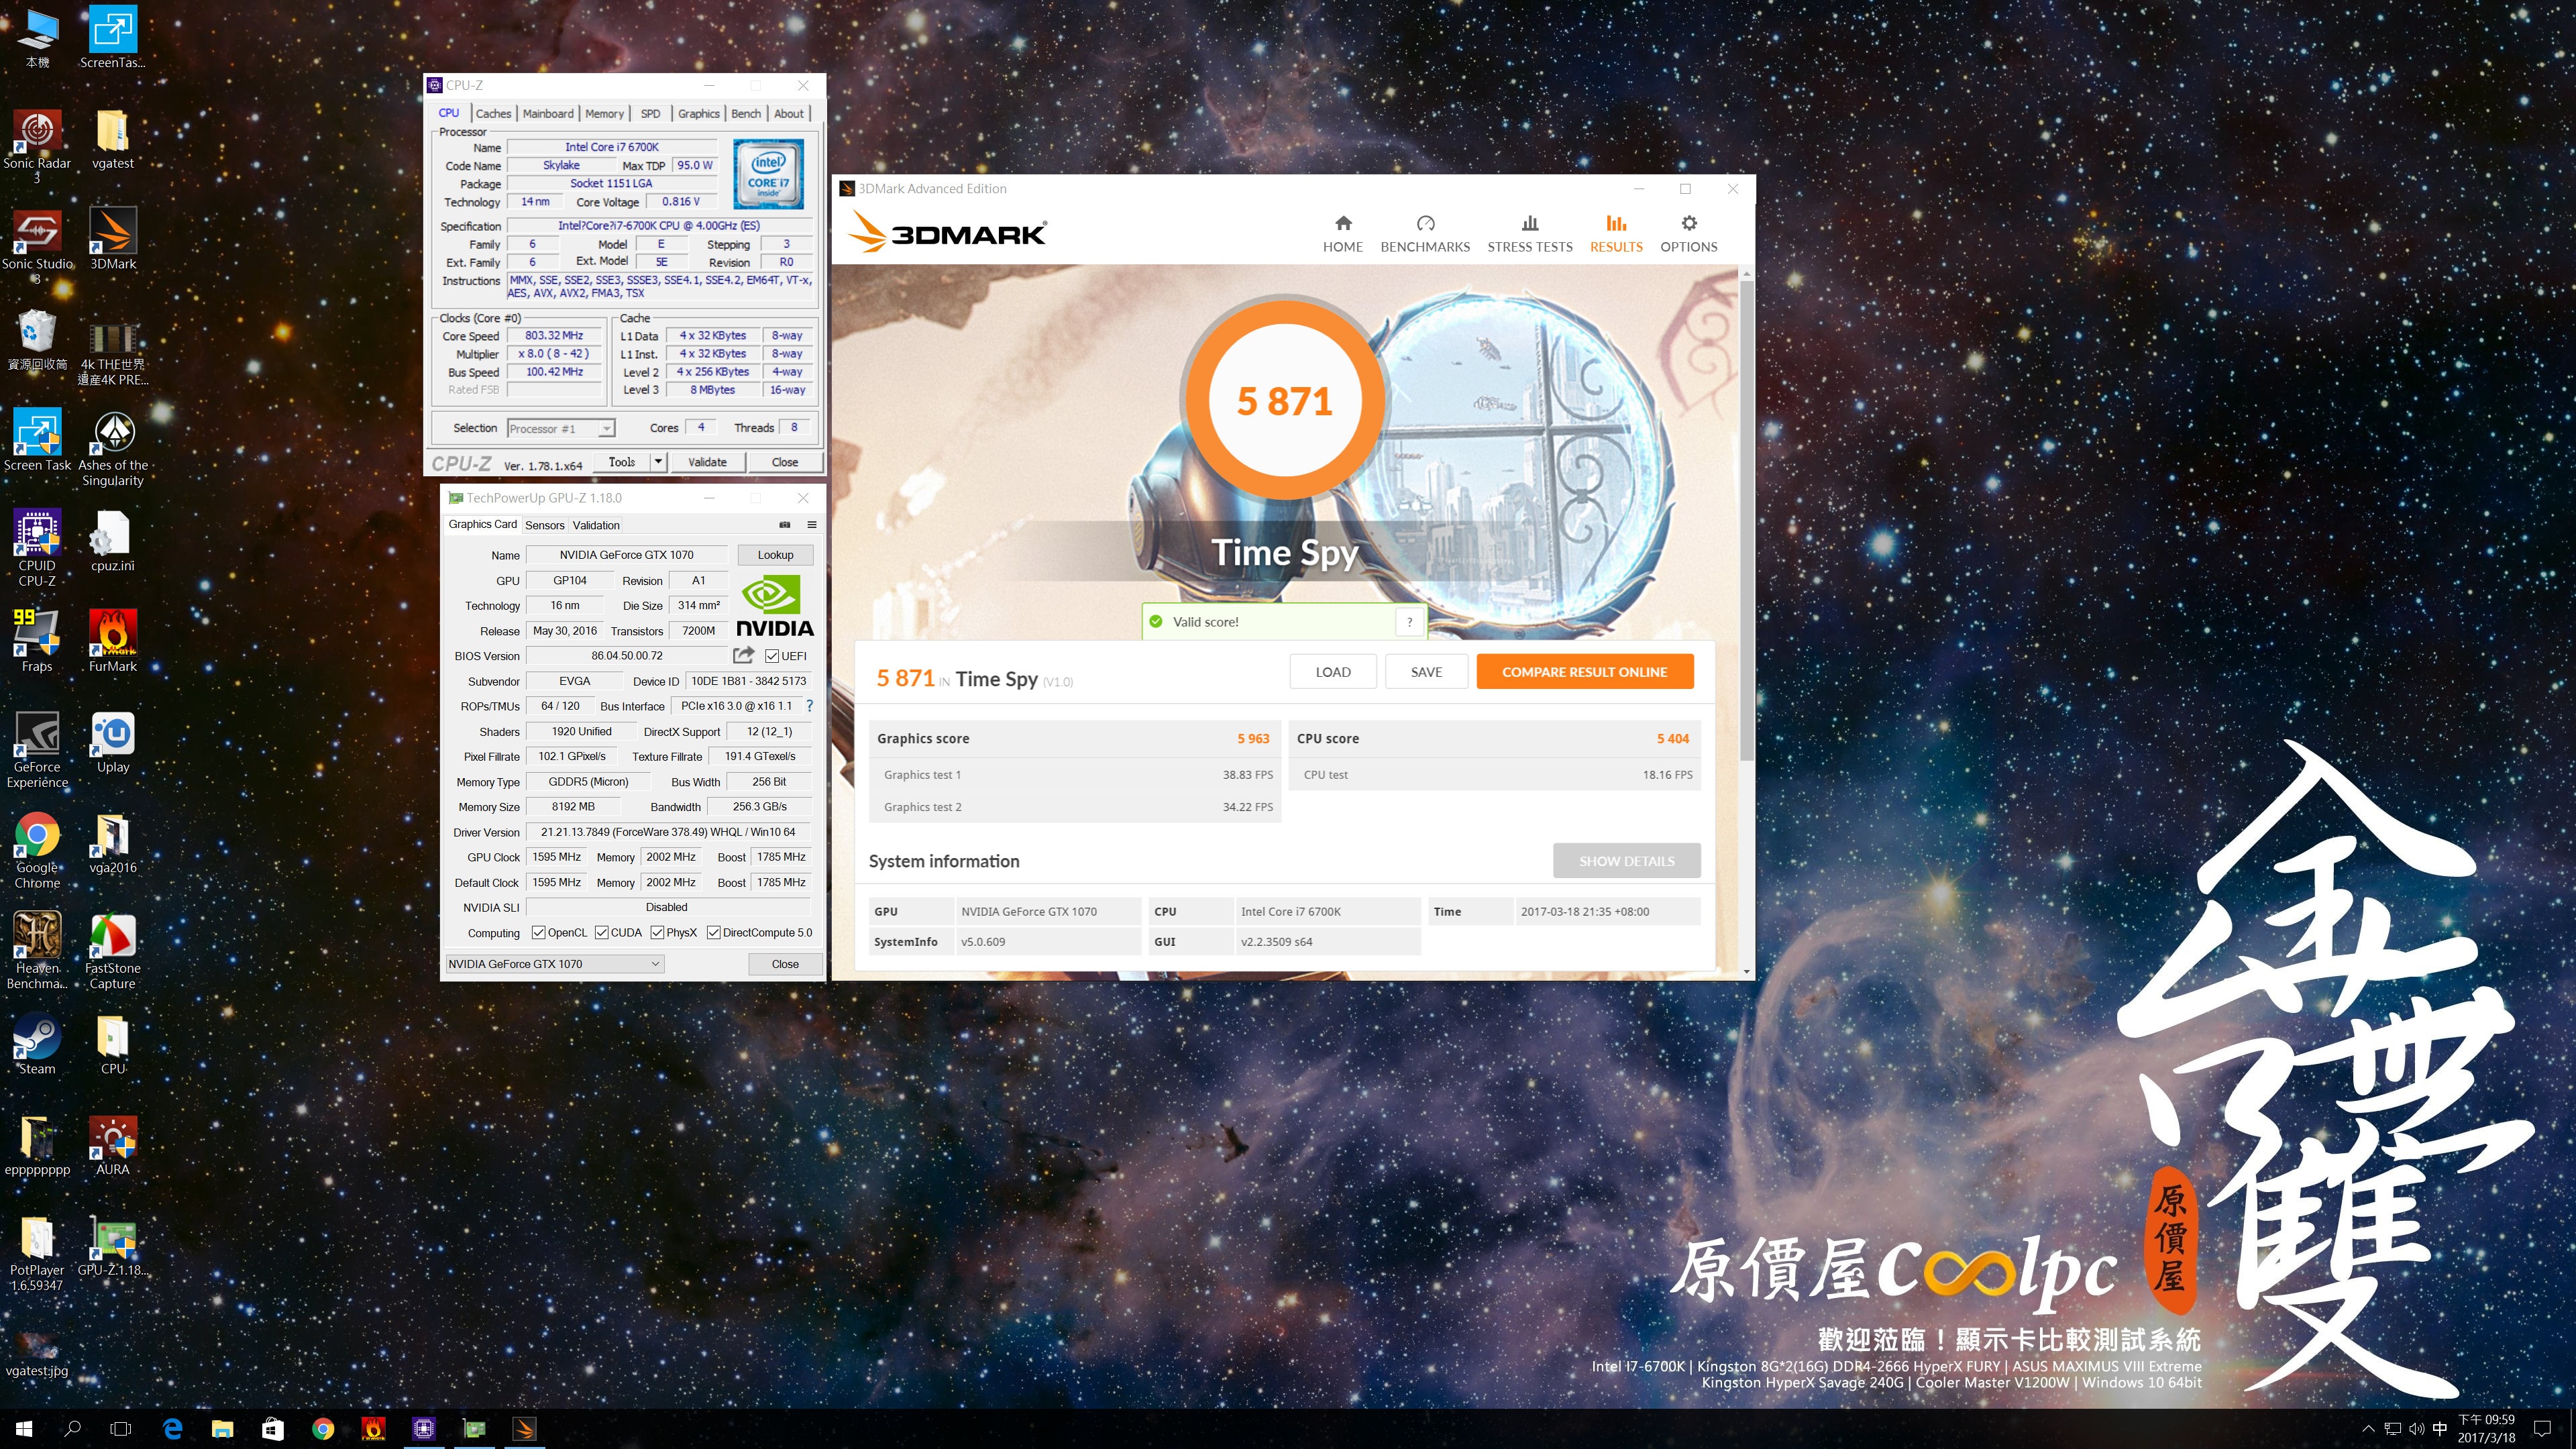2576x1449 pixels.
Task: Open 3DMark STRESS TESTS section
Action: pos(1529,234)
